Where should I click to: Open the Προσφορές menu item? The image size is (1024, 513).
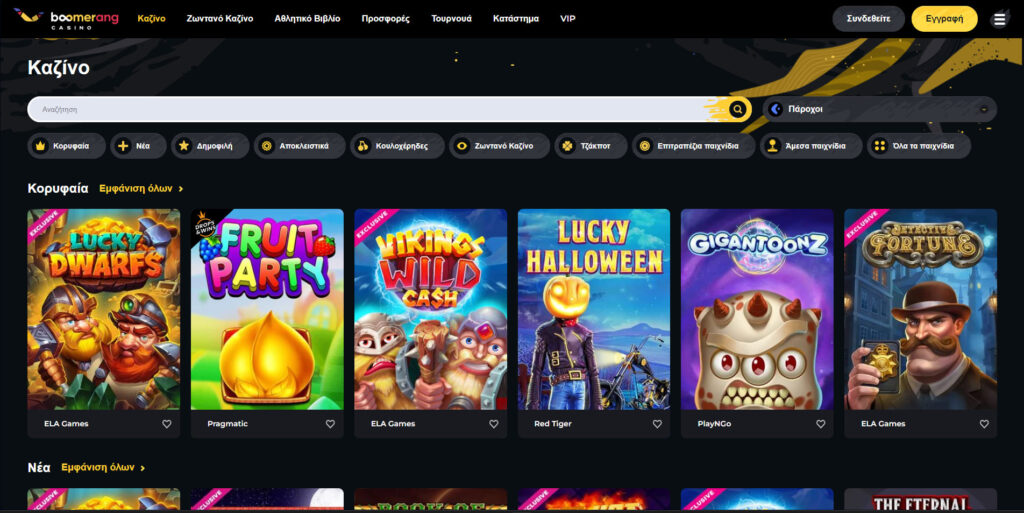(x=385, y=18)
